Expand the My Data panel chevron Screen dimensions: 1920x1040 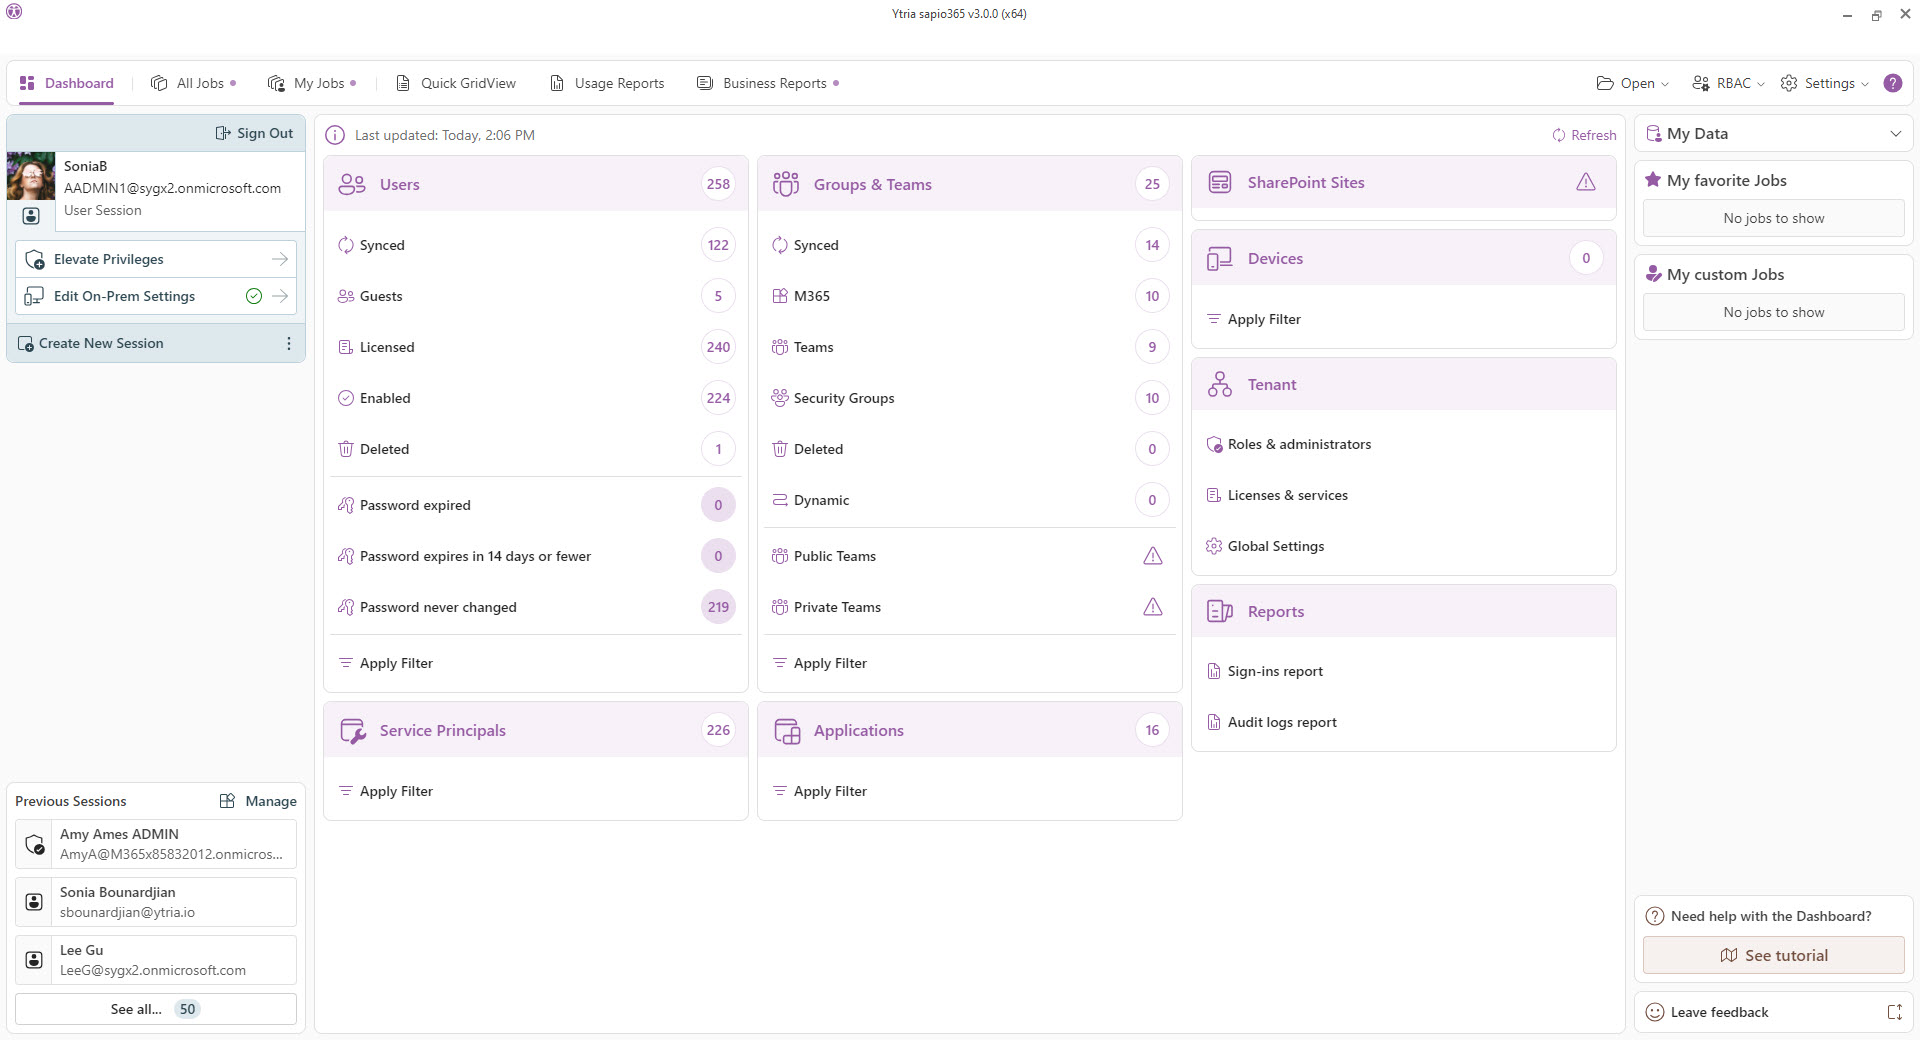click(x=1895, y=134)
